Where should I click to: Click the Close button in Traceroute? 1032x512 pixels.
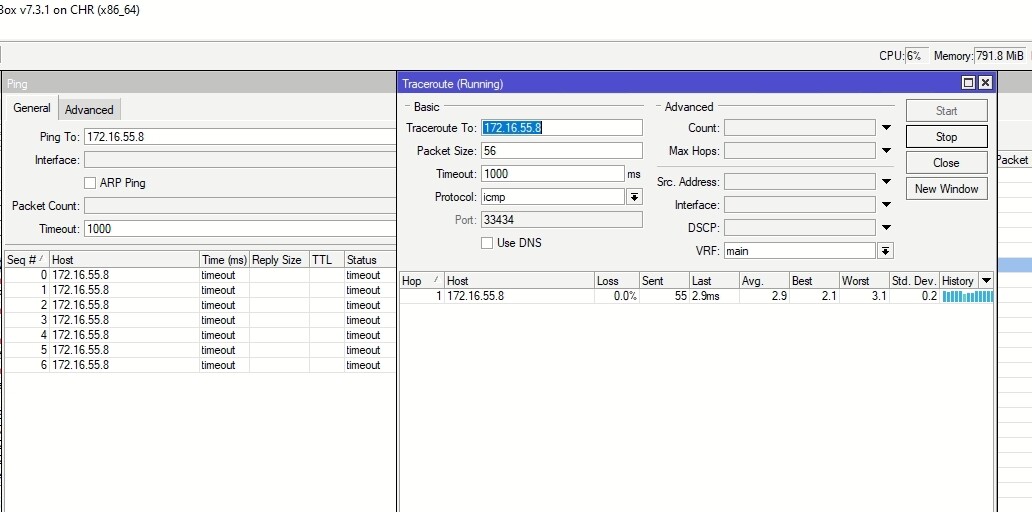click(946, 162)
